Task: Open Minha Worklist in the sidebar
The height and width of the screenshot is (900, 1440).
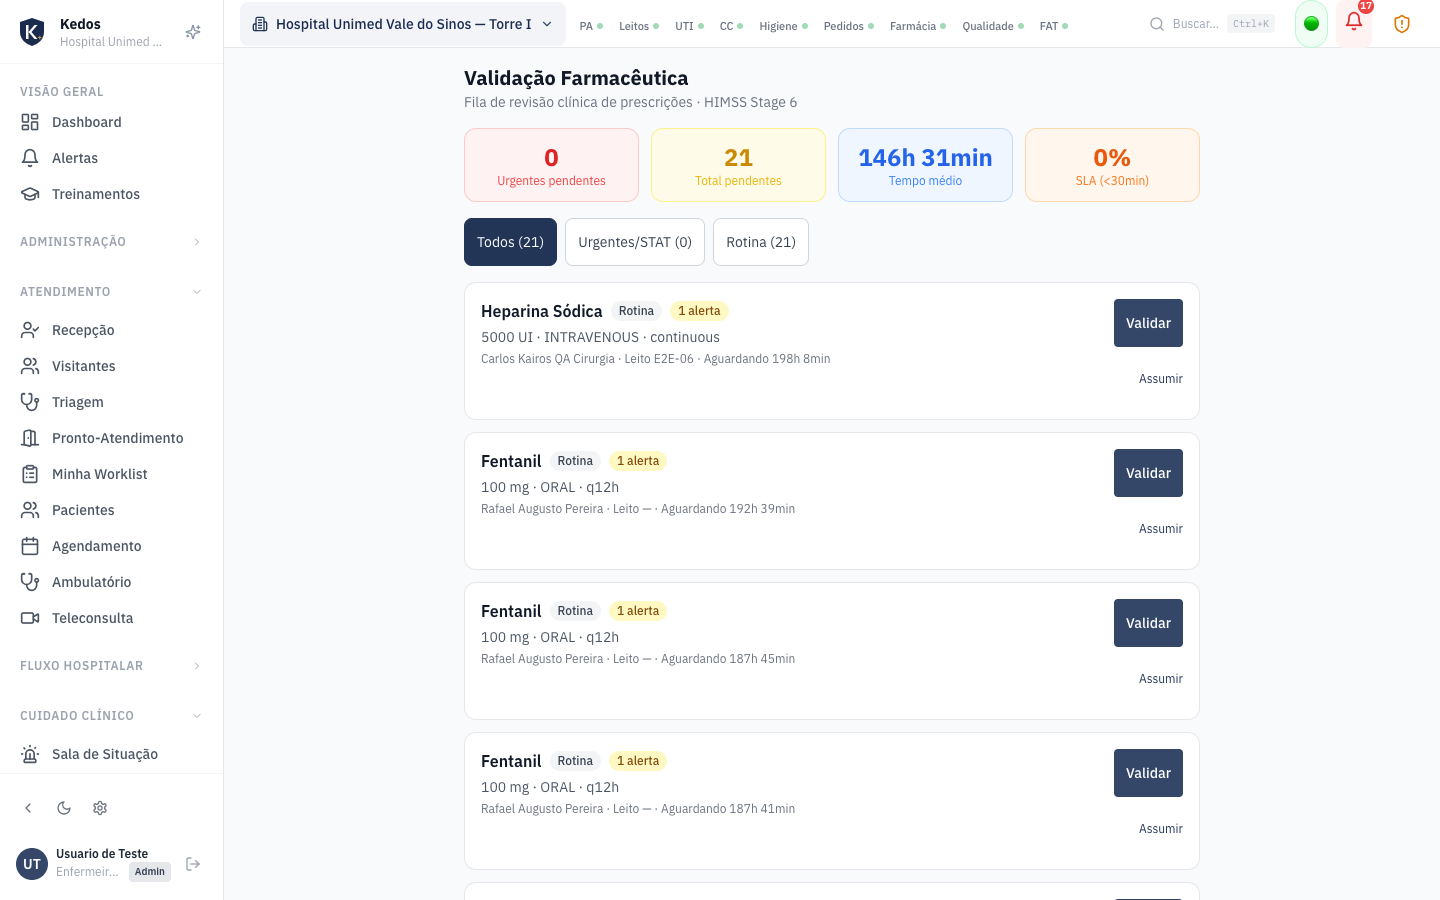Action: (111, 474)
